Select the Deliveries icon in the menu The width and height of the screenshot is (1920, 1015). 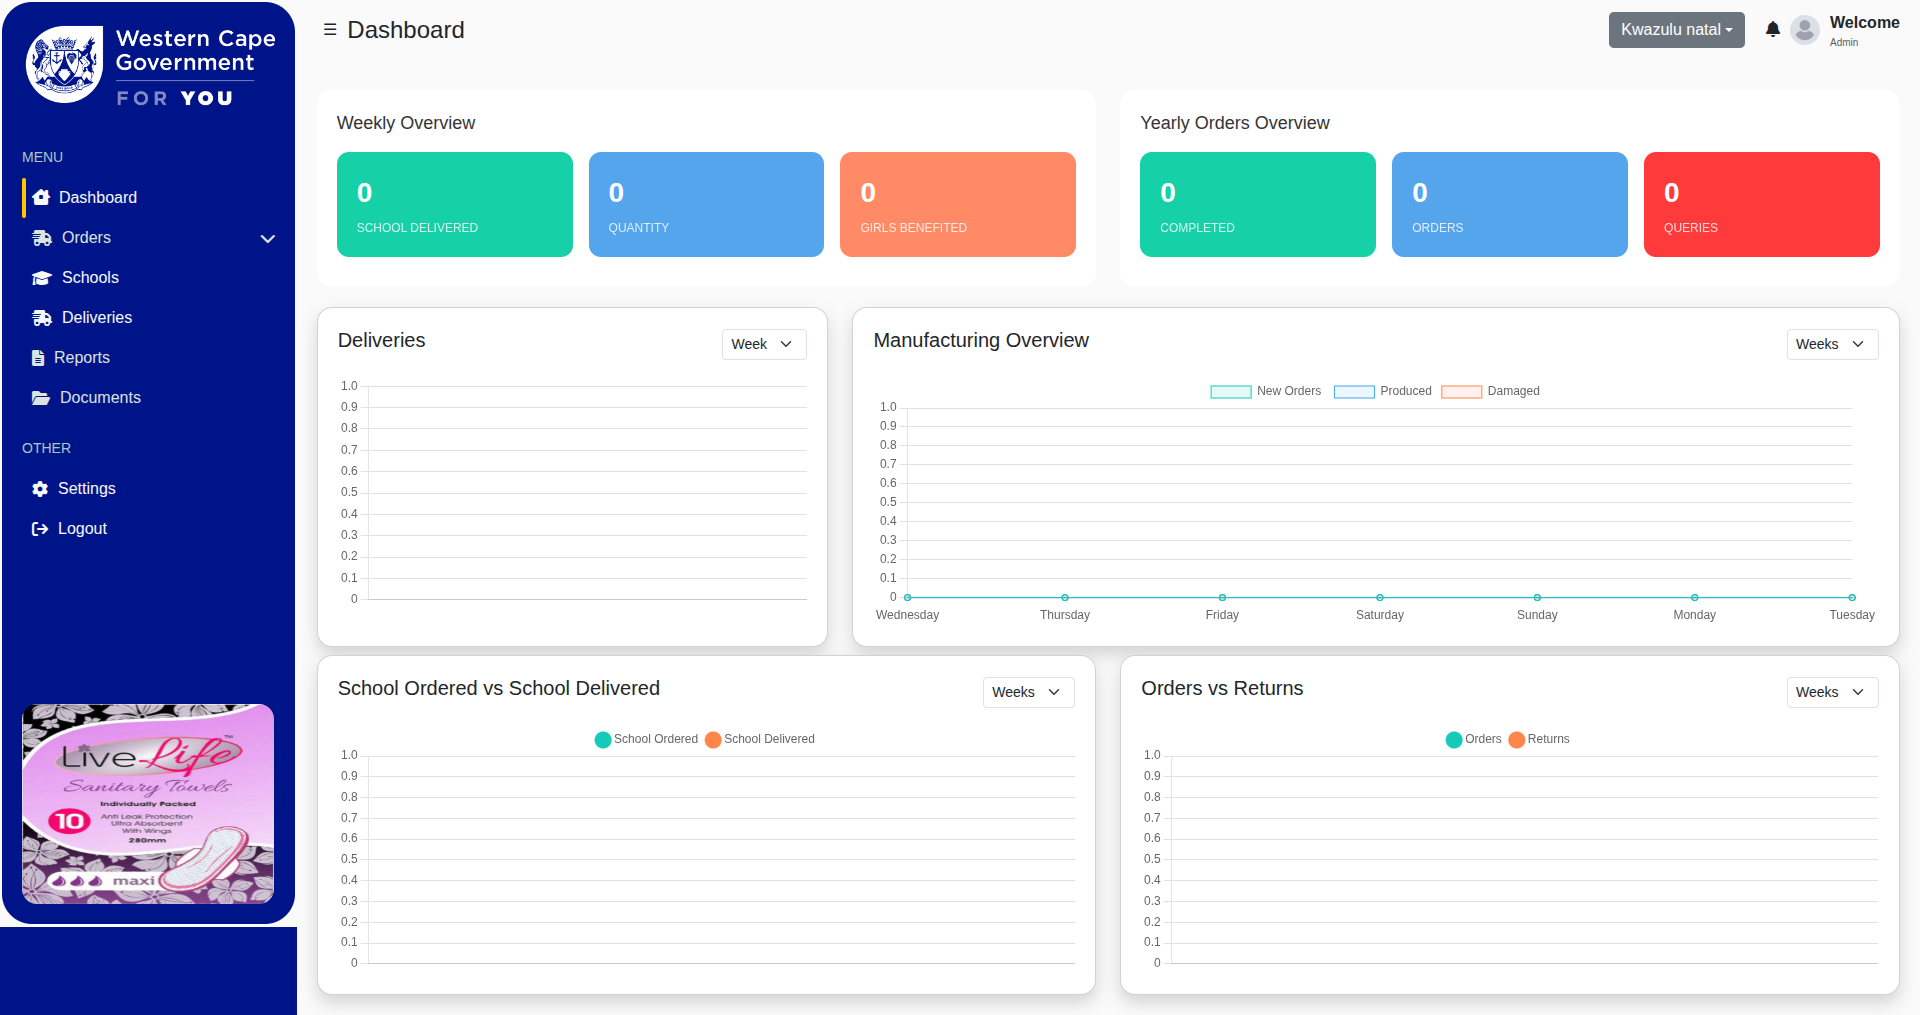41,317
